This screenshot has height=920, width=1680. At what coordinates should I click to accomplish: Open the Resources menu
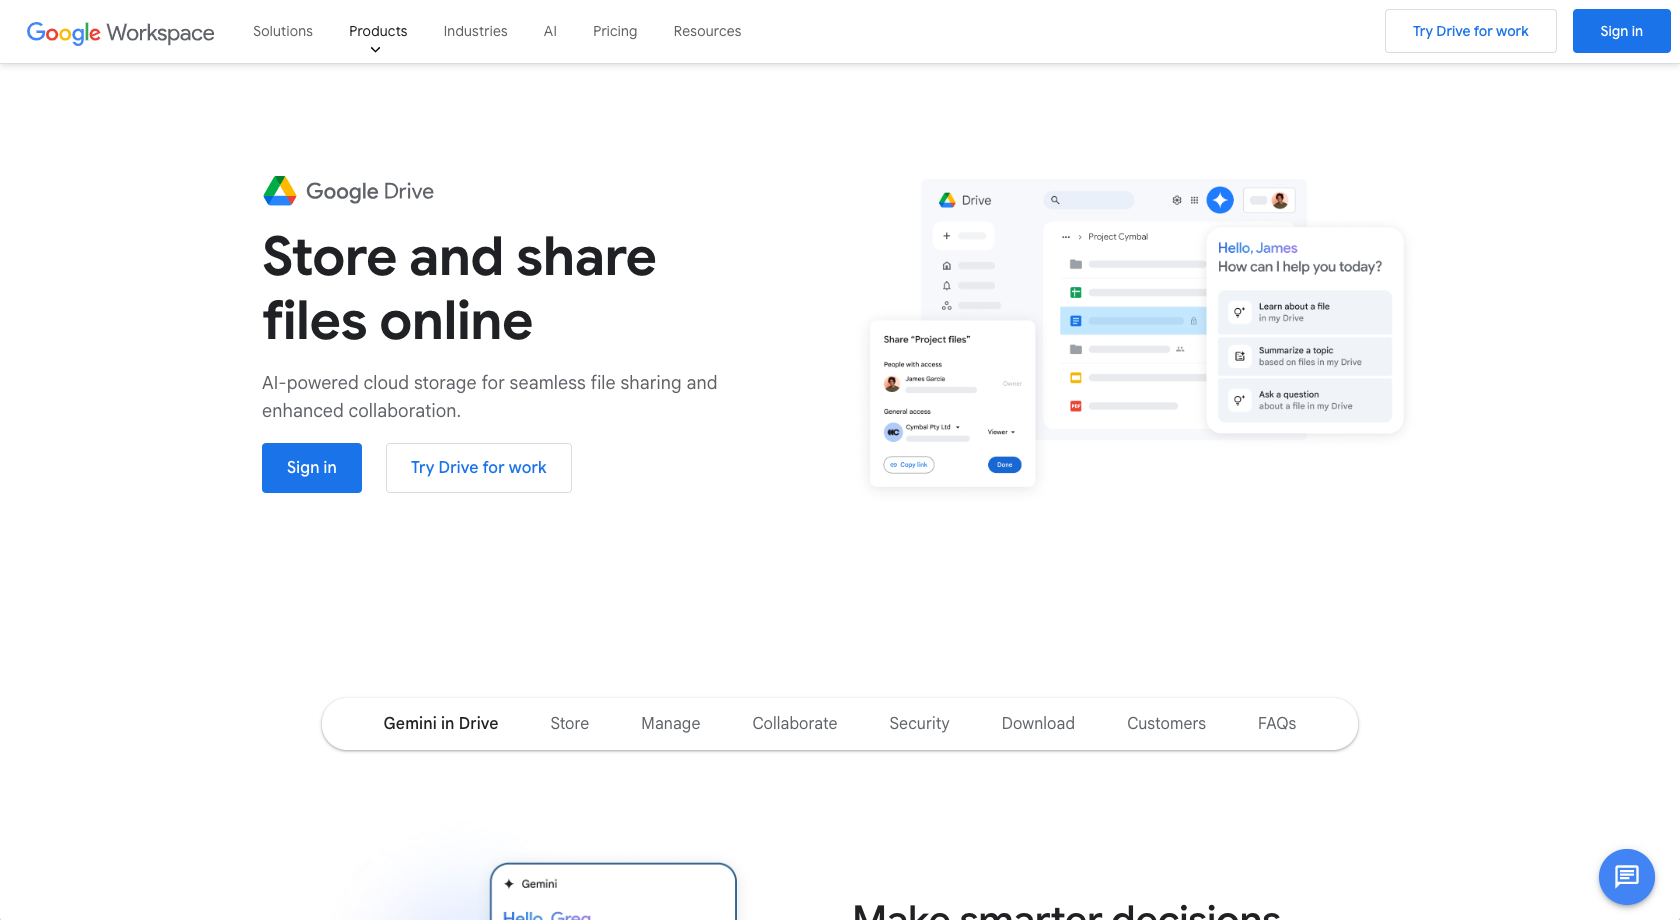pos(707,31)
